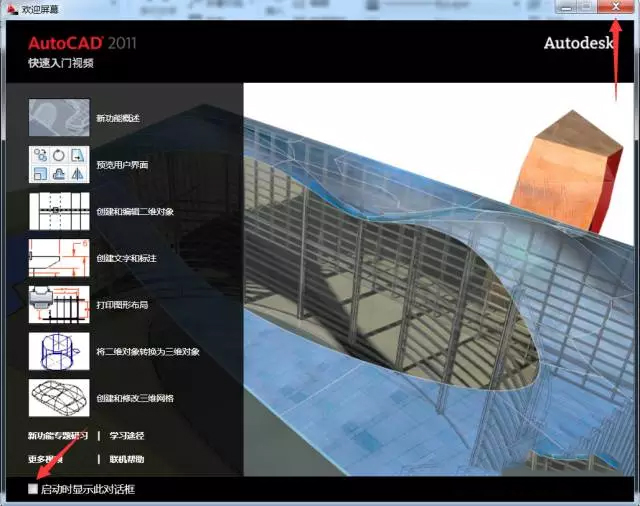
Task: Click the 打印图形布局 text label
Action: [x=122, y=305]
